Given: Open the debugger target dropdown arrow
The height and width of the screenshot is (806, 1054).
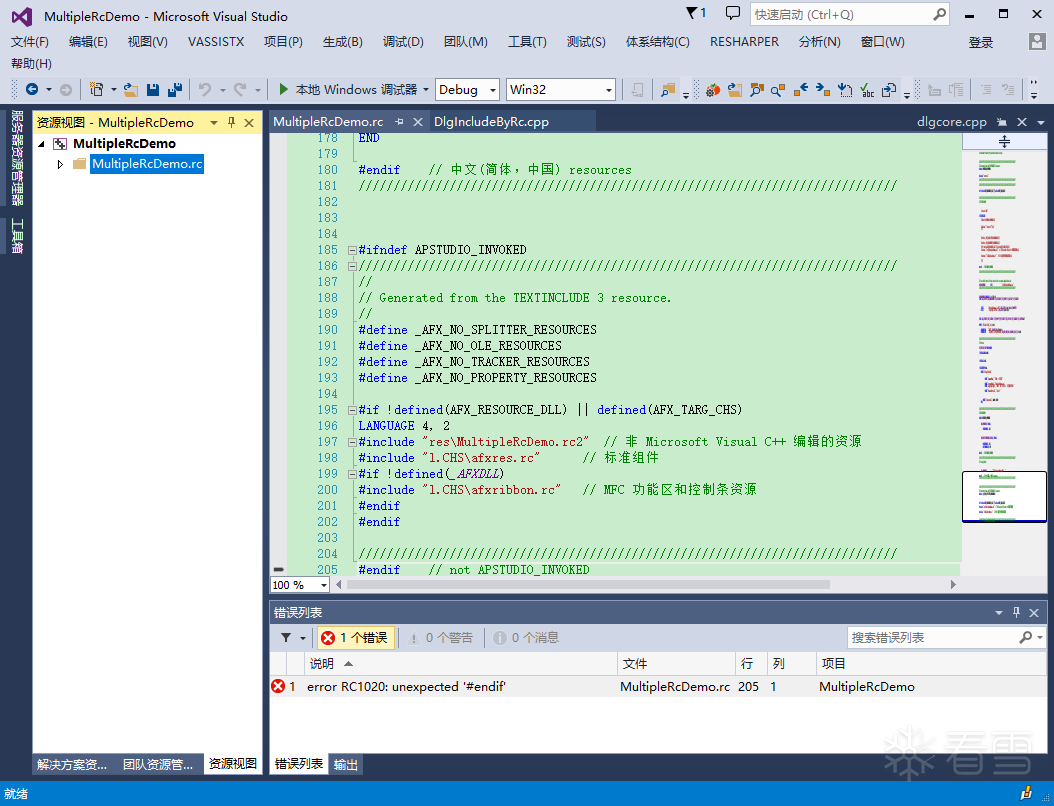Looking at the screenshot, I should tap(425, 89).
